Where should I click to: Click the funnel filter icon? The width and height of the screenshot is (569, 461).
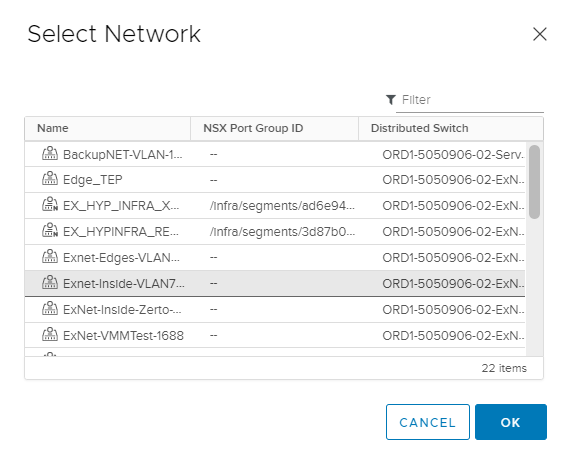point(390,99)
